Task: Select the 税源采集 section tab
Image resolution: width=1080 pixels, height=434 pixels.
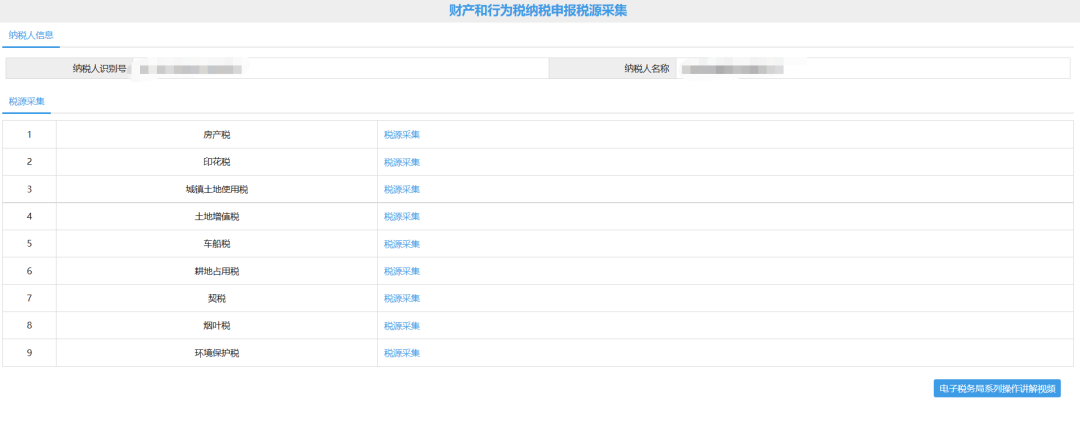Action: tap(27, 102)
